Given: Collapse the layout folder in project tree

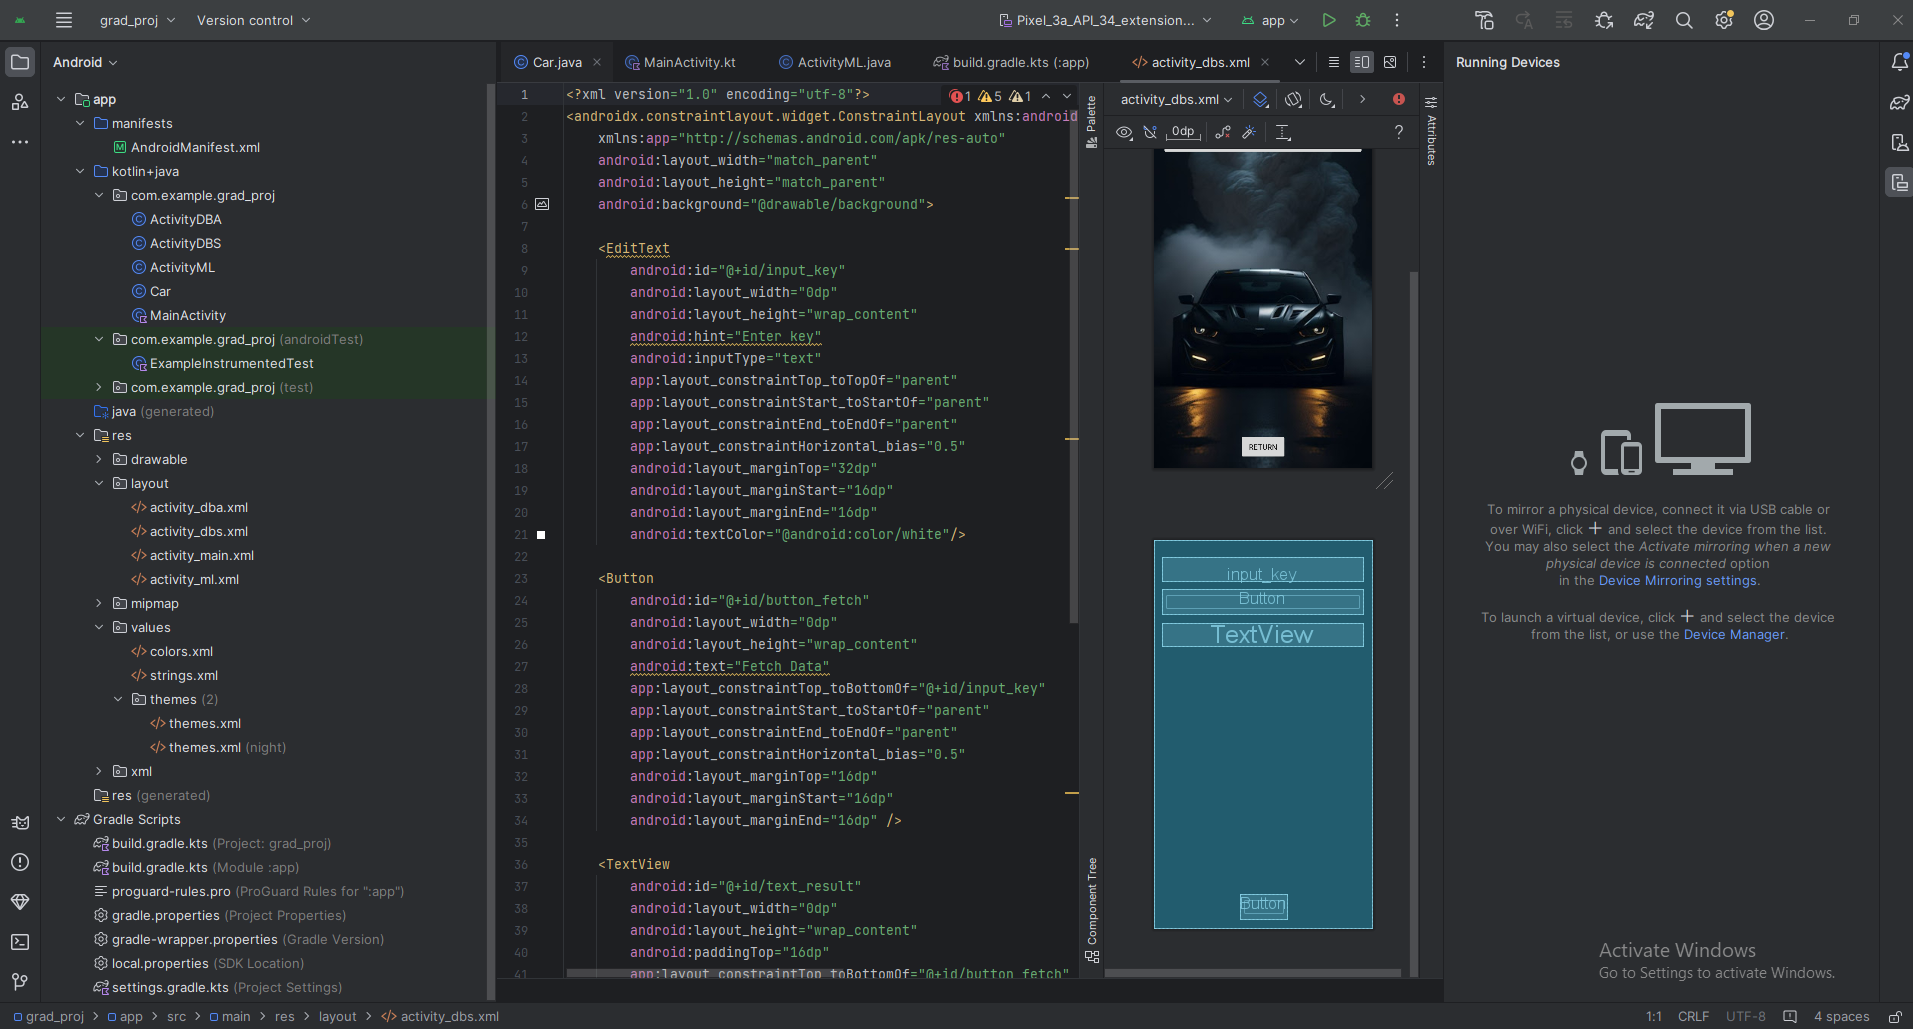Looking at the screenshot, I should pos(99,483).
